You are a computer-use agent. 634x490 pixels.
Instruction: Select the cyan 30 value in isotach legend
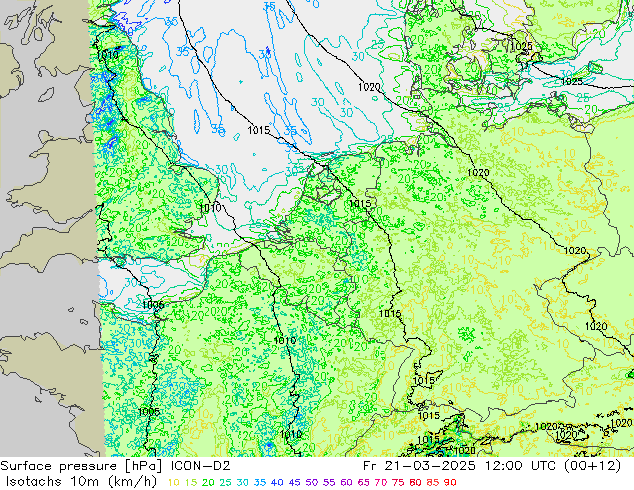pyautogui.click(x=243, y=482)
